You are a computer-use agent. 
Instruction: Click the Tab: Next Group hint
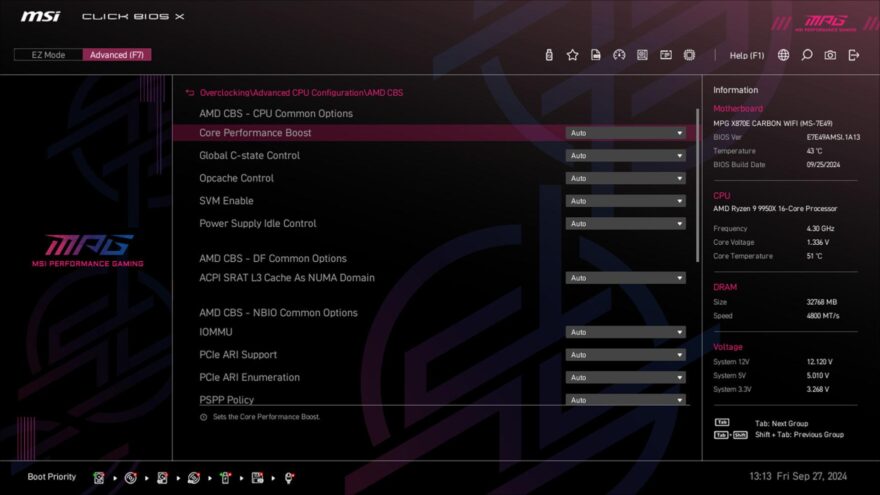pos(781,424)
